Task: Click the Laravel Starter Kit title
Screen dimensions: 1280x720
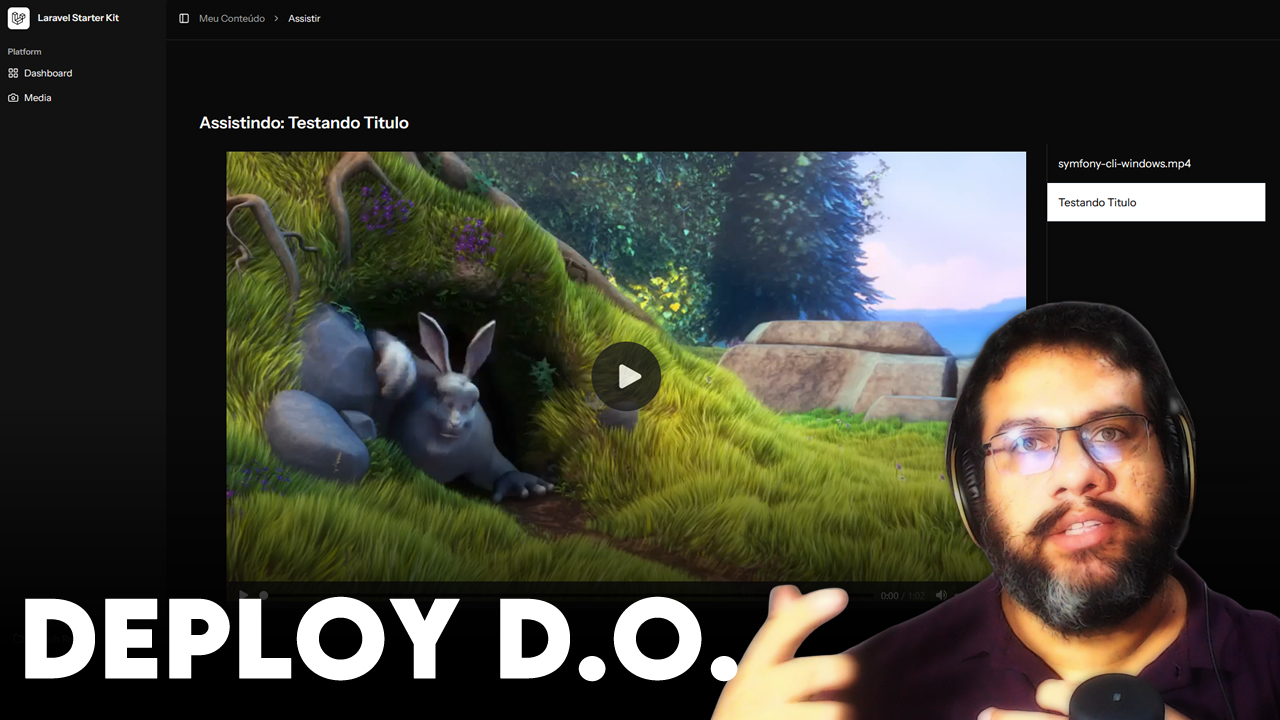Action: [x=78, y=18]
